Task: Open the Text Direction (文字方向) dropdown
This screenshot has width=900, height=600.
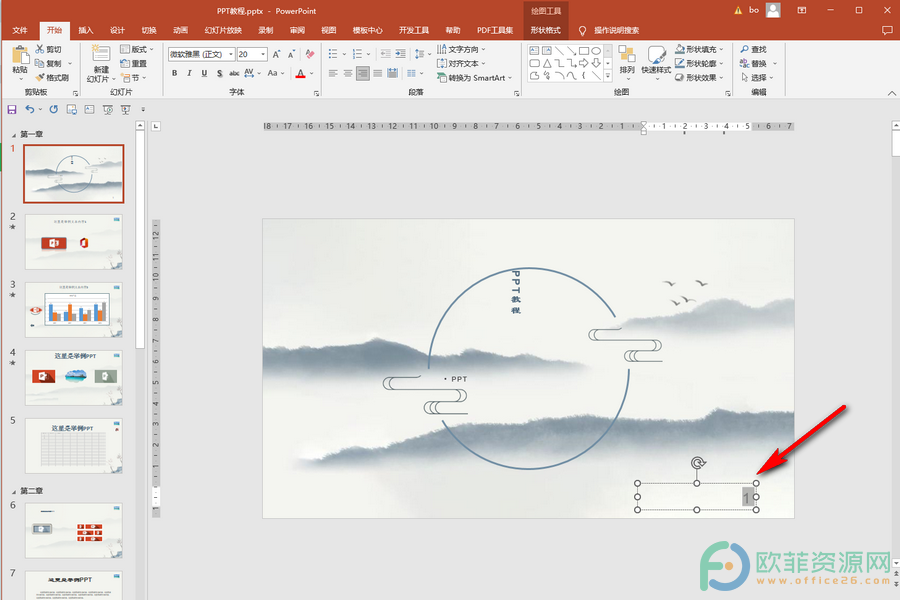Action: 461,49
